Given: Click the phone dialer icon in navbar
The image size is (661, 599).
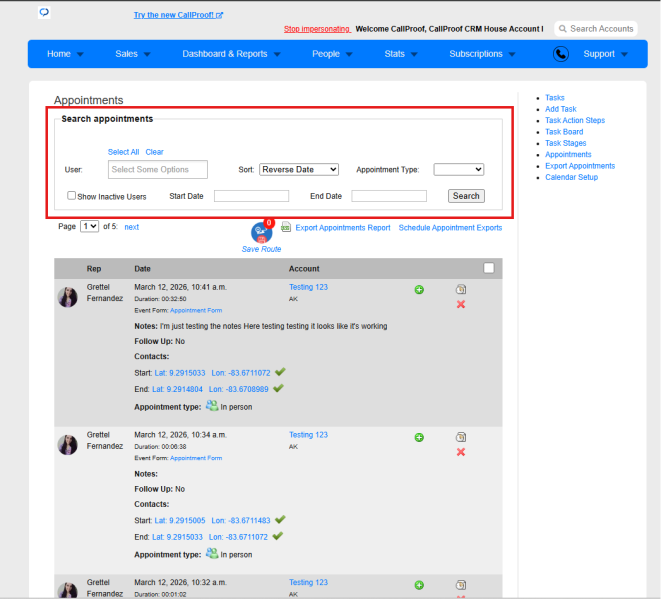Looking at the screenshot, I should point(561,54).
